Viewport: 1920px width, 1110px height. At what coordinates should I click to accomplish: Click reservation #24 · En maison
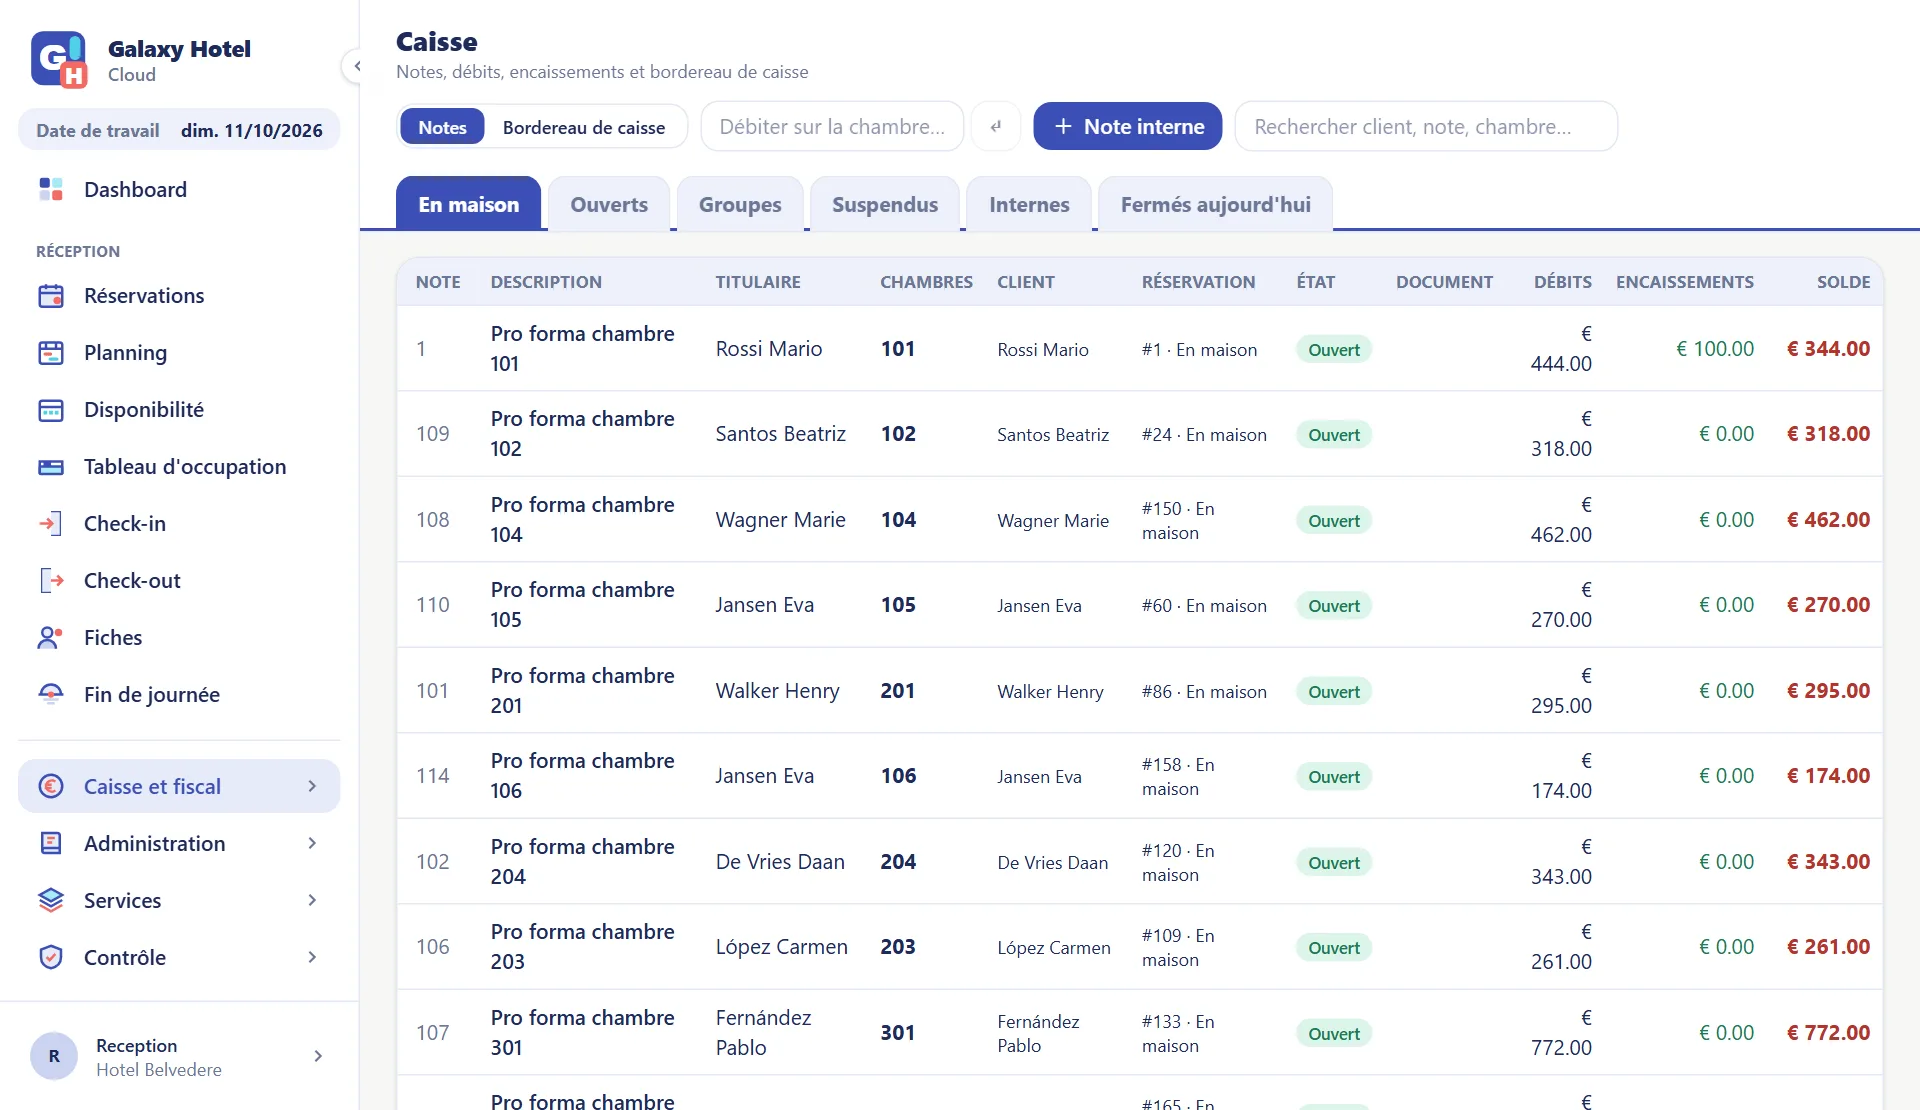pos(1204,435)
